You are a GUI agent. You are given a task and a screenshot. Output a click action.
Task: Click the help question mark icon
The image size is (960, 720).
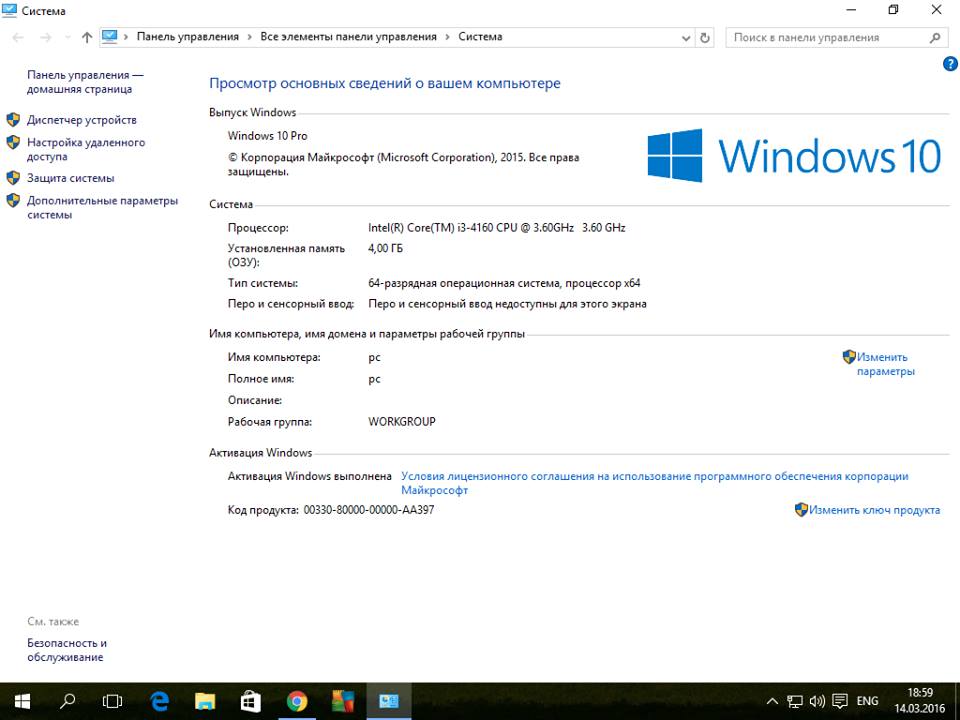tap(950, 64)
